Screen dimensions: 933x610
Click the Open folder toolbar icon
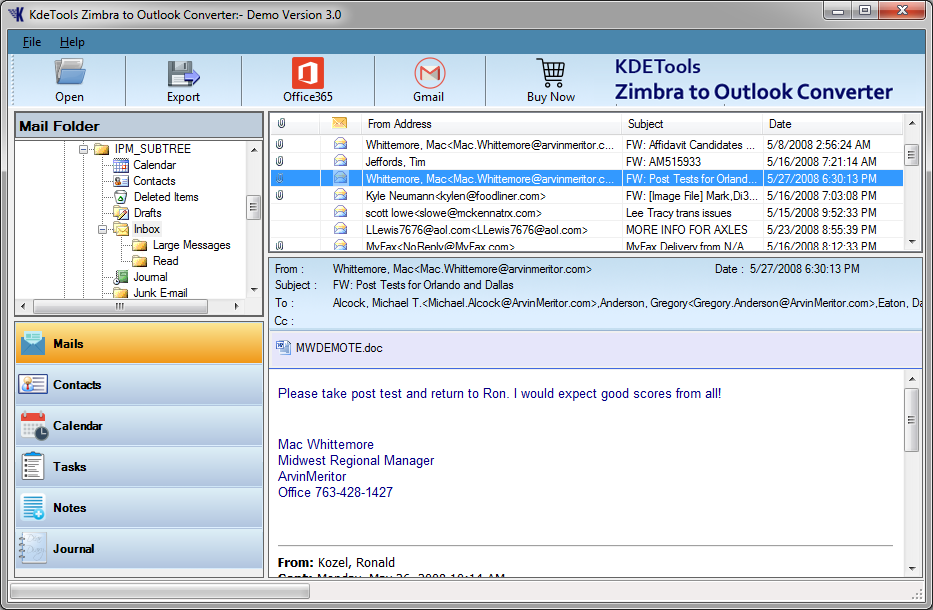70,73
